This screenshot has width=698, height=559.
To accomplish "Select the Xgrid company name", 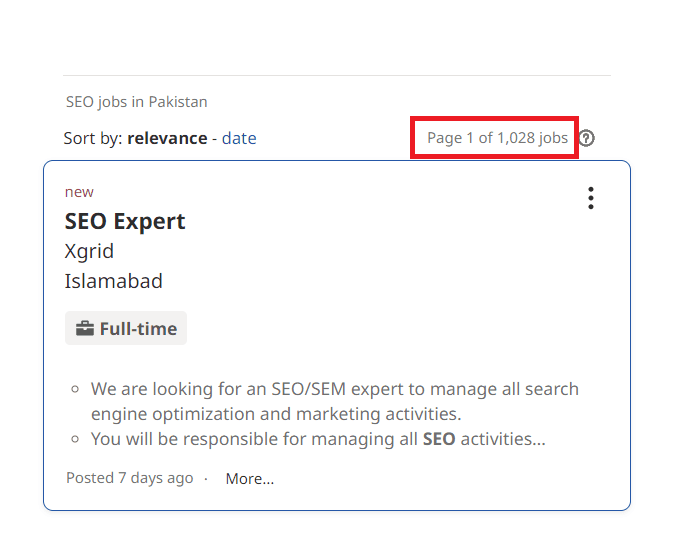I will 89,251.
